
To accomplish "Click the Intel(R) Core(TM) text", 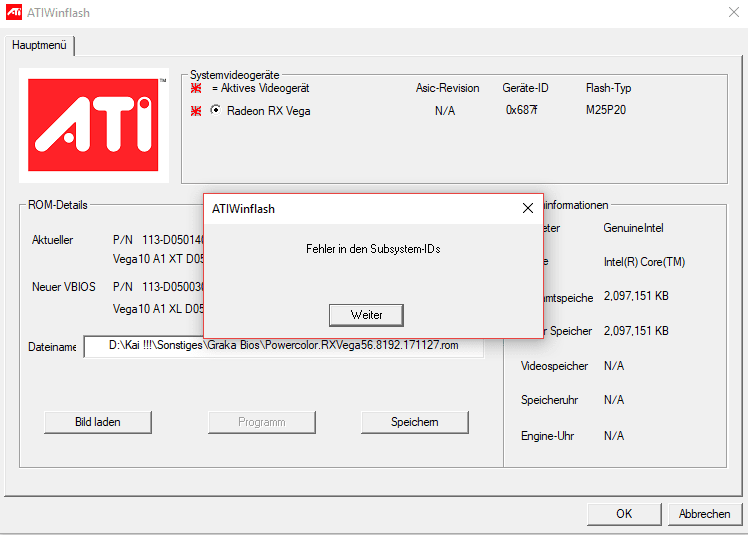I will [x=644, y=262].
